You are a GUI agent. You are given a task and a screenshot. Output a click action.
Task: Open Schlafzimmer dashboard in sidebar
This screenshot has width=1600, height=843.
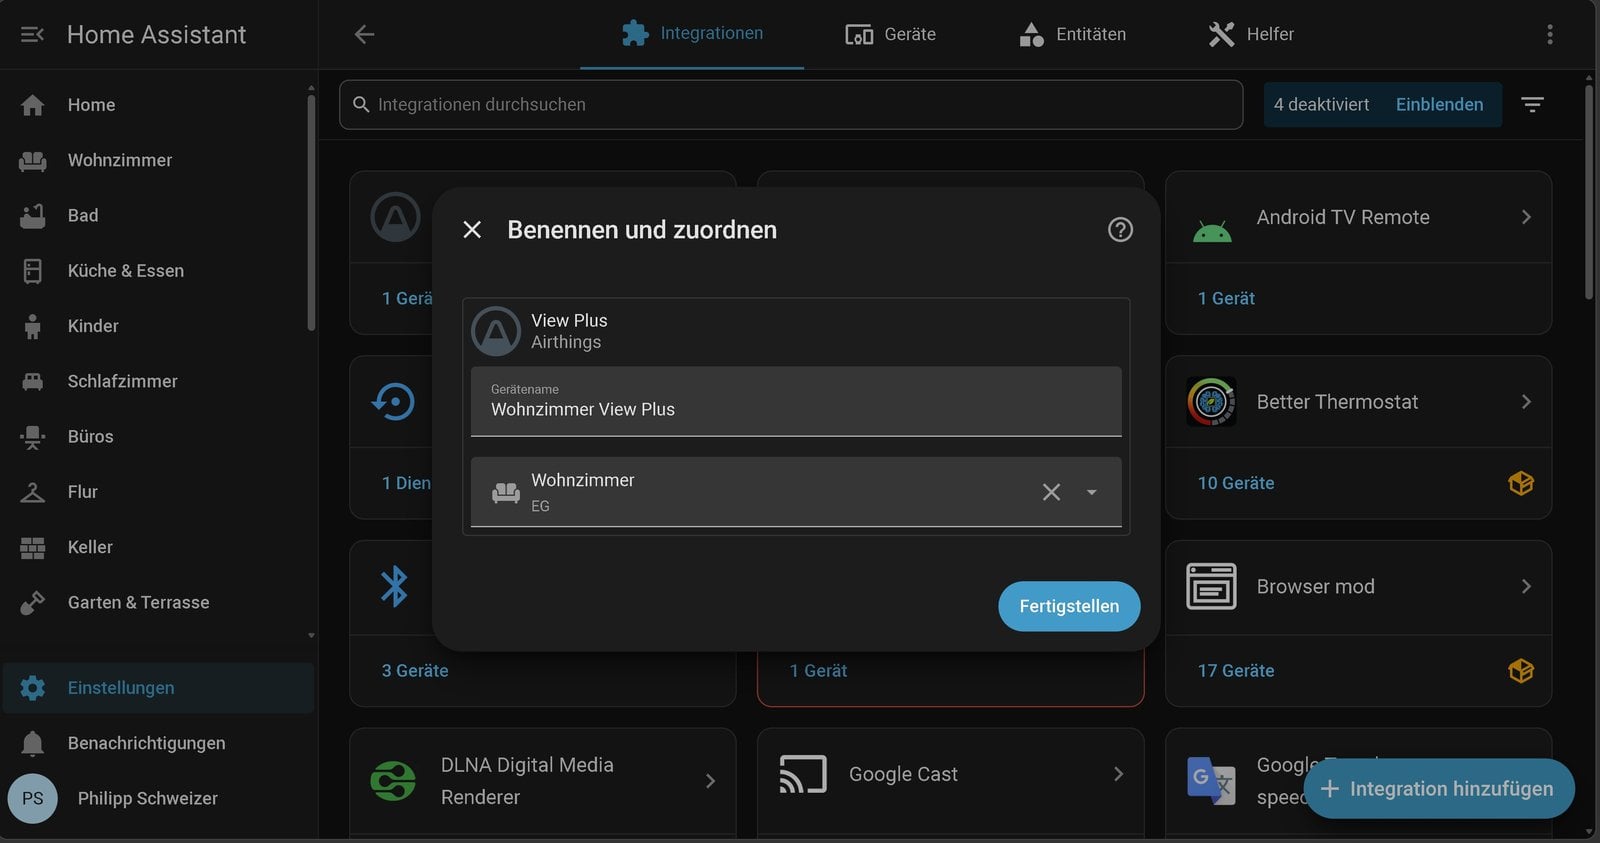(x=158, y=381)
